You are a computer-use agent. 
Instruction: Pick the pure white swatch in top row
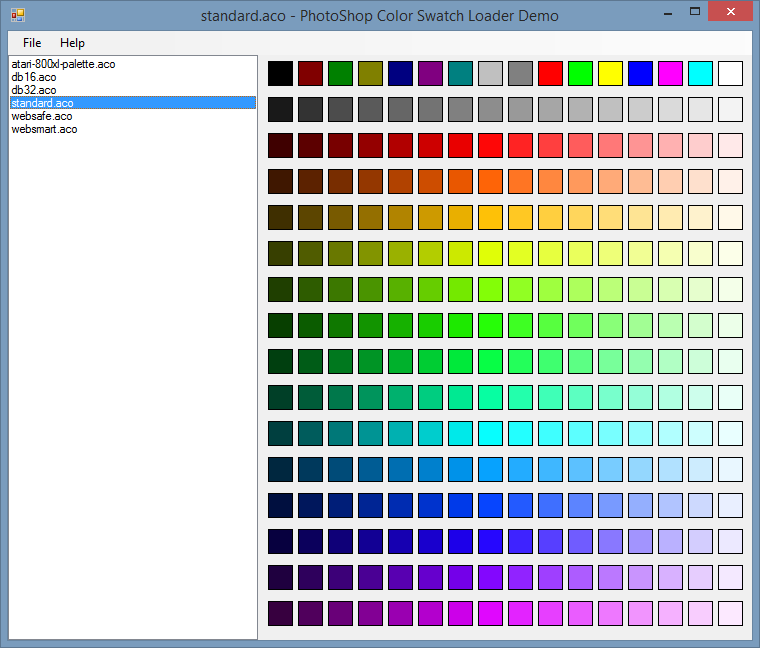point(730,73)
